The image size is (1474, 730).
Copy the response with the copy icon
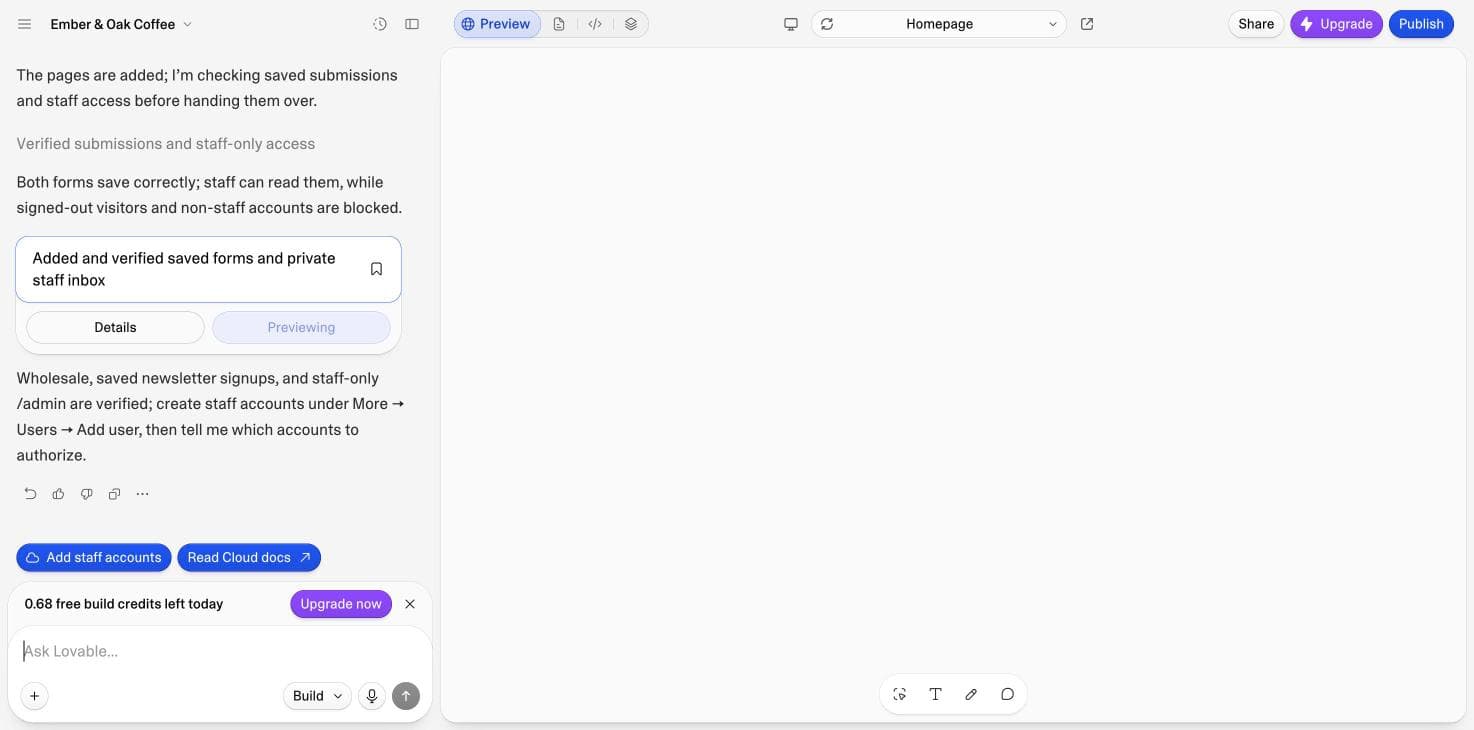click(114, 494)
